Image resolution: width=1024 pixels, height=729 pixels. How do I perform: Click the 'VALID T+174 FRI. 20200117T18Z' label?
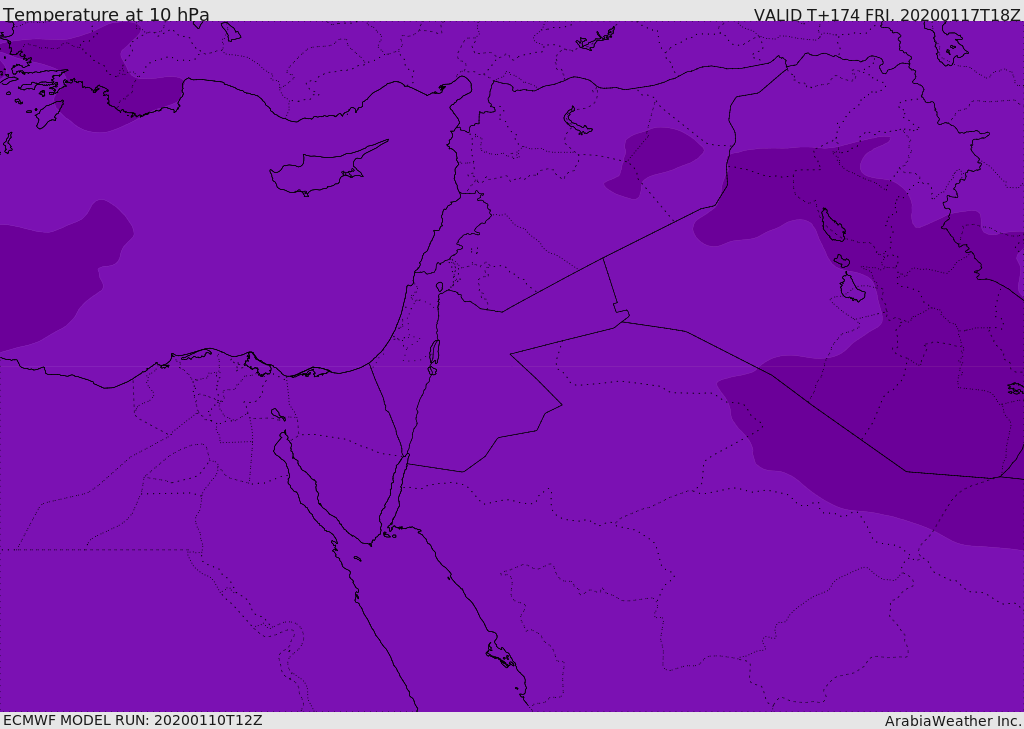point(887,14)
